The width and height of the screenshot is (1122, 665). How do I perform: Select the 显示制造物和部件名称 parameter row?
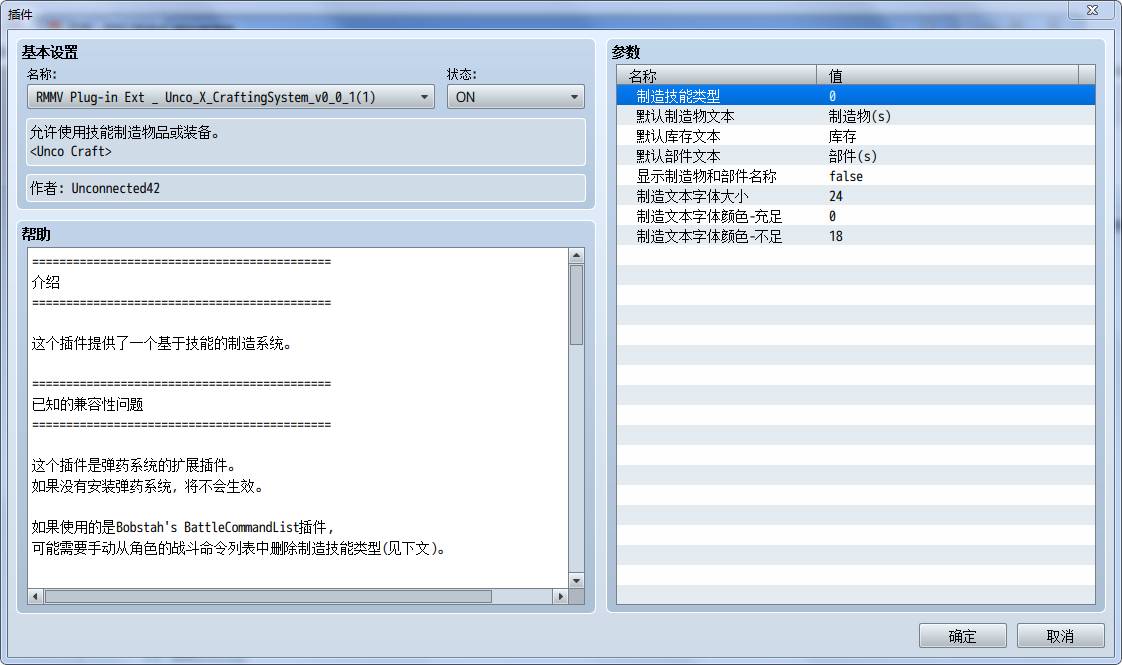[856, 175]
